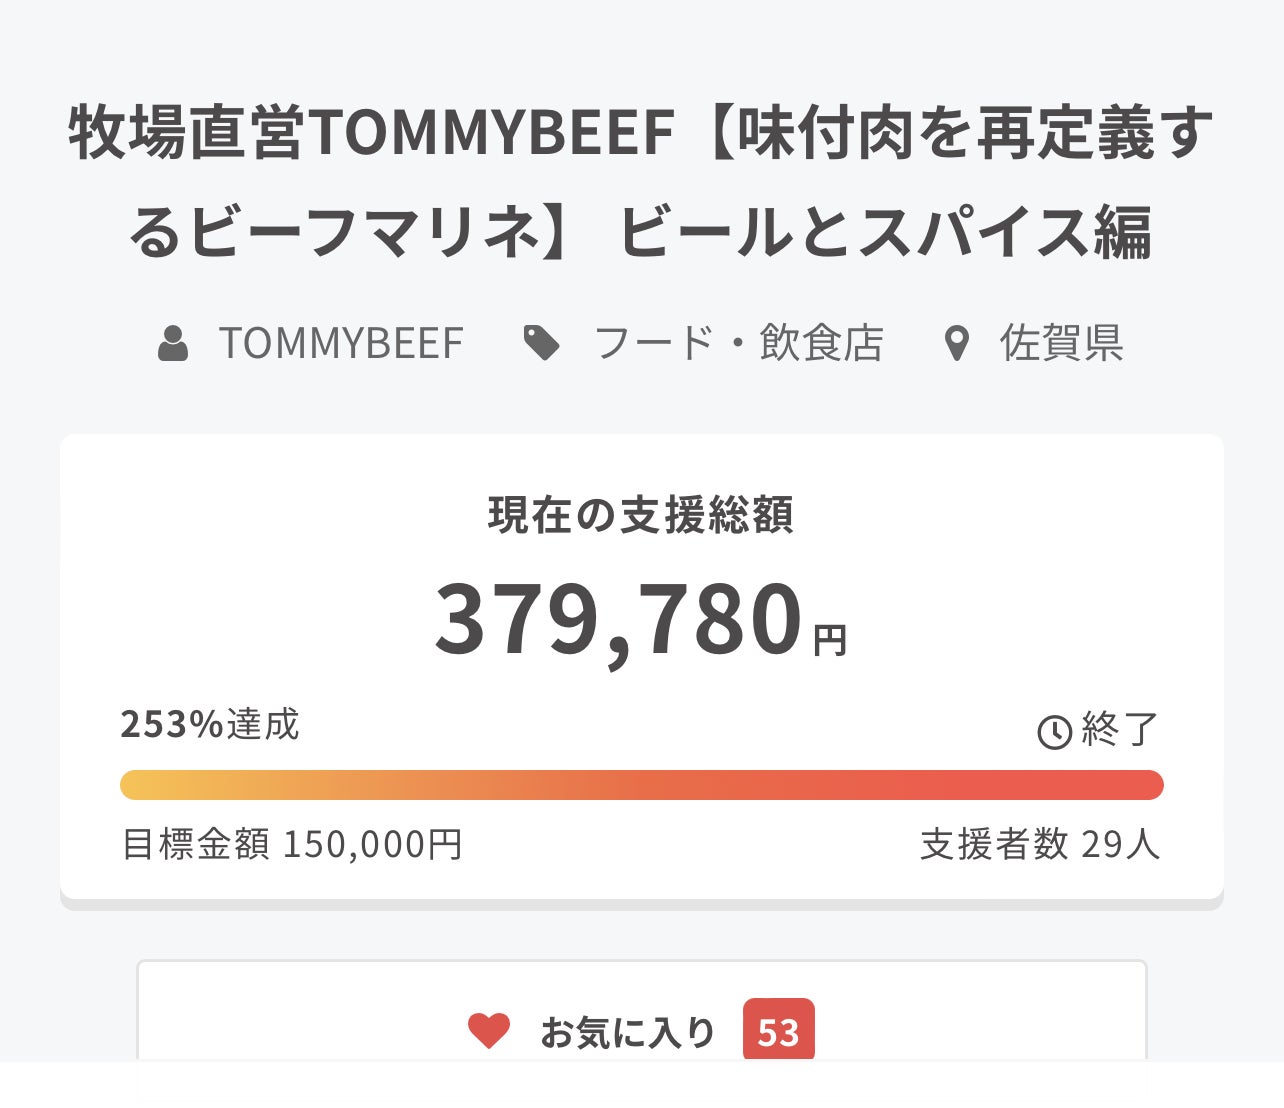Viewport: 1284px width, 1108px height.
Task: Open the TOMMYBEEF owner profile link
Action: (x=341, y=343)
